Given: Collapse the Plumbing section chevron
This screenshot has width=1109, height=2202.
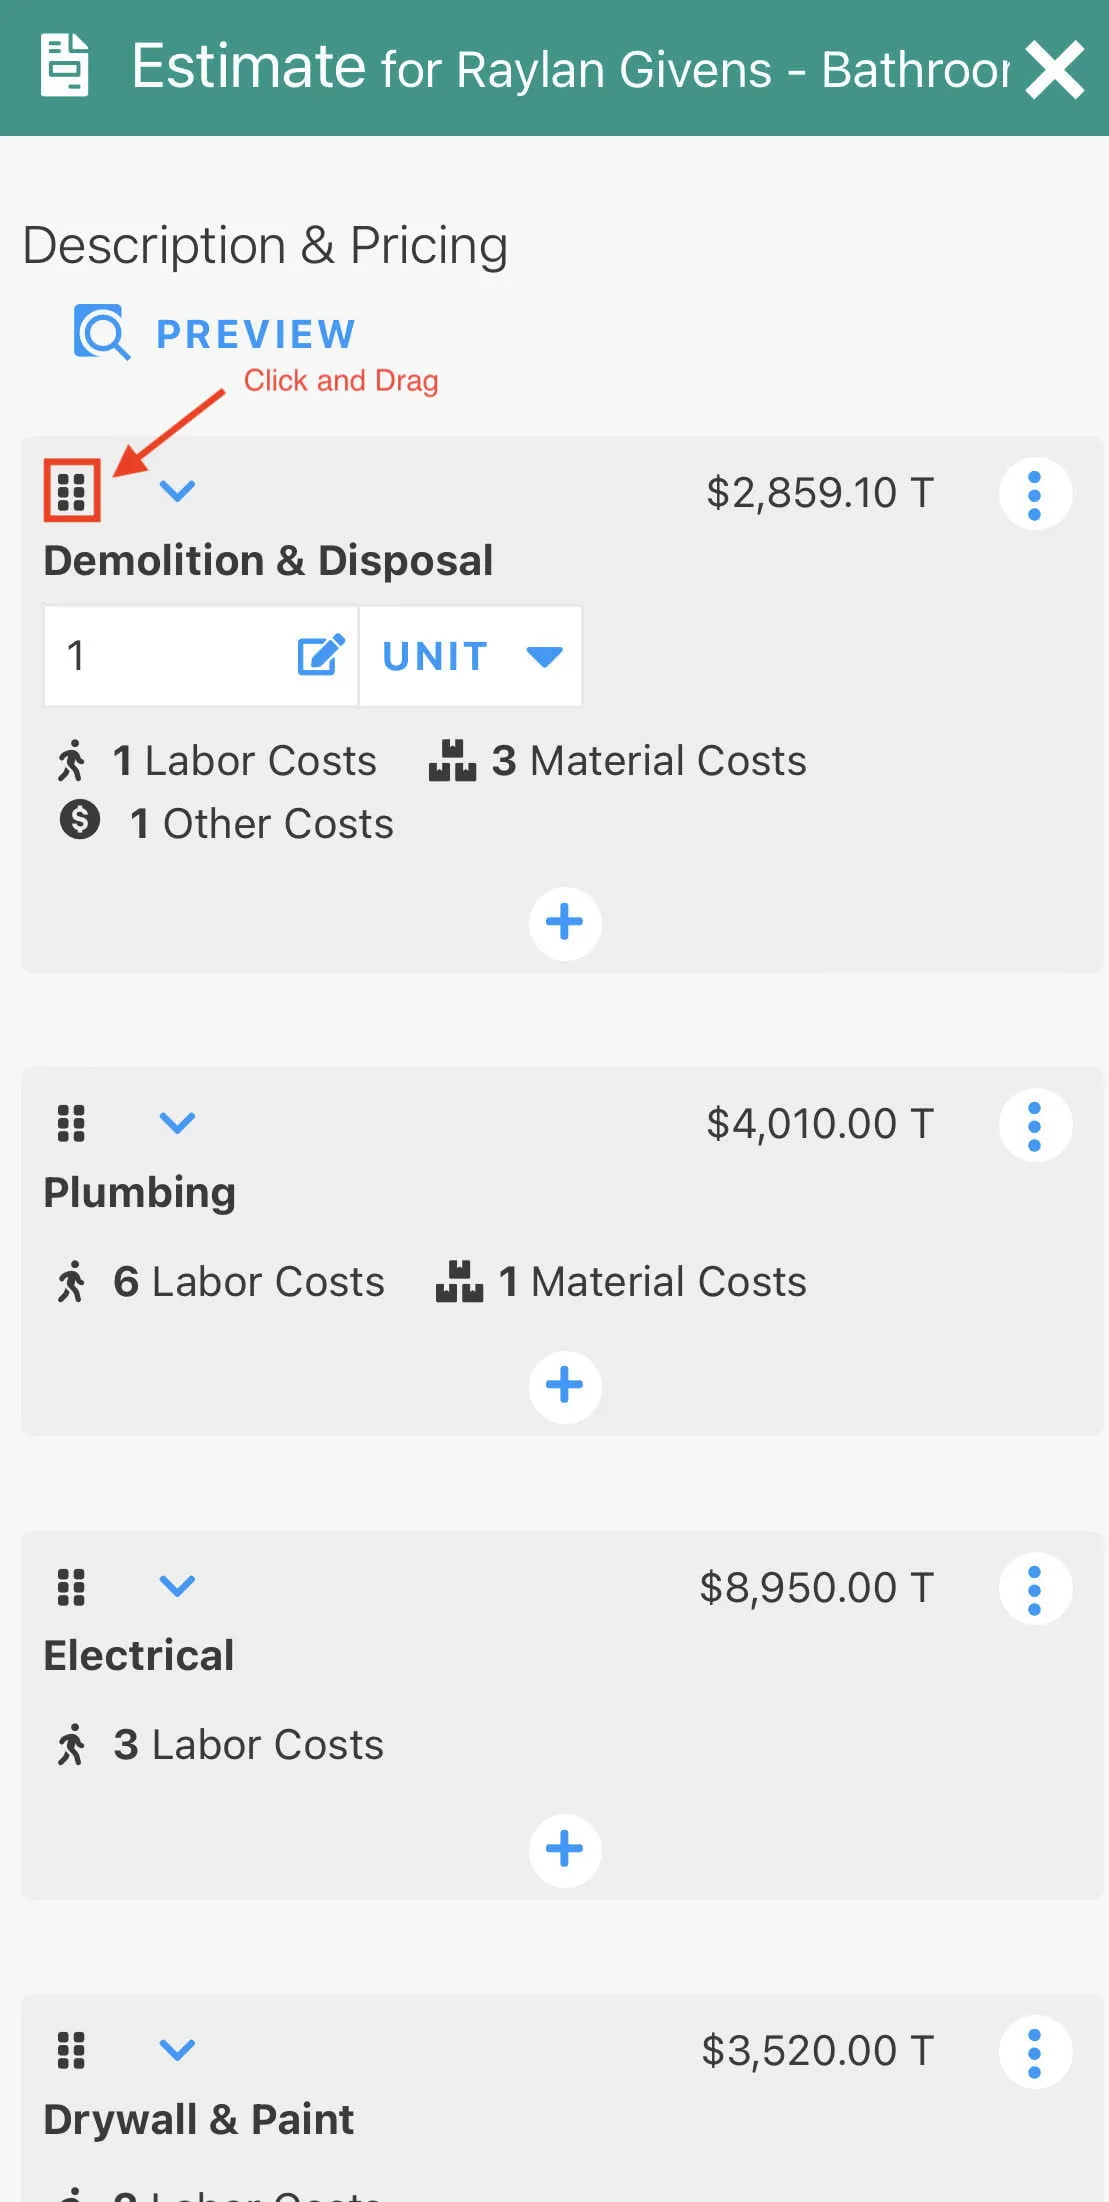Looking at the screenshot, I should click(177, 1123).
